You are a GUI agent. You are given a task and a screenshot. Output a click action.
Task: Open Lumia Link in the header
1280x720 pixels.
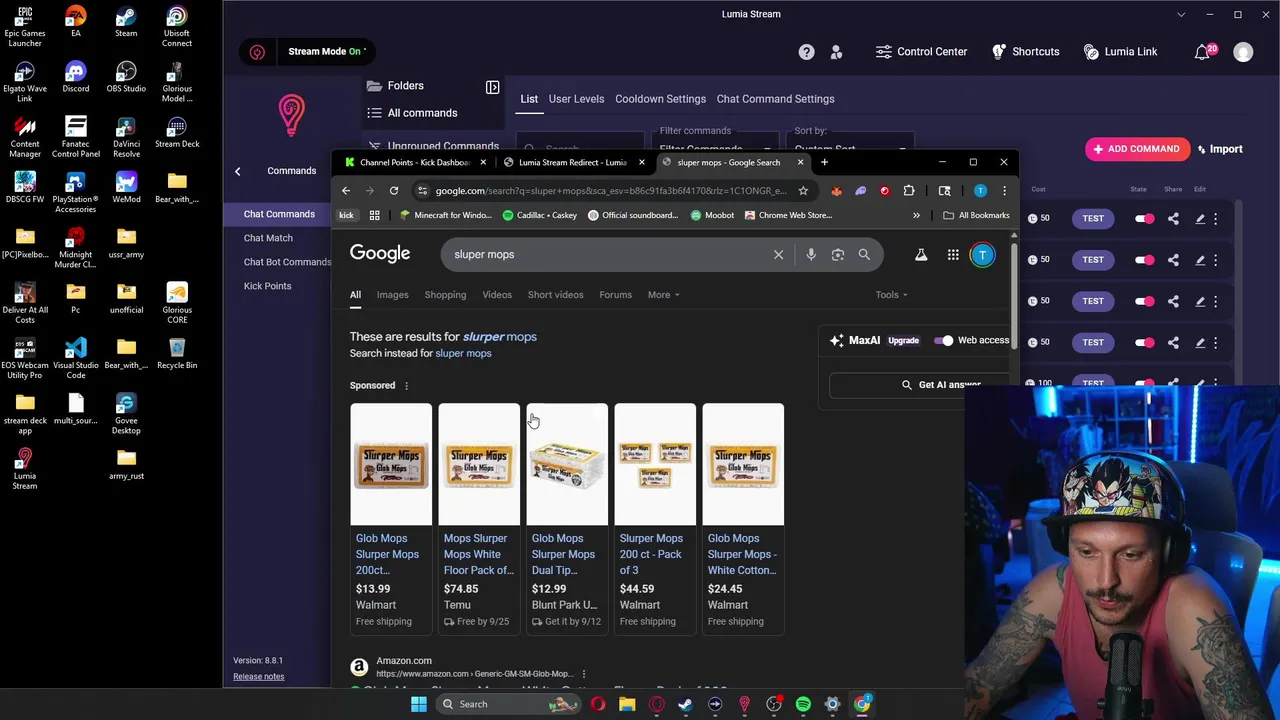point(1120,52)
